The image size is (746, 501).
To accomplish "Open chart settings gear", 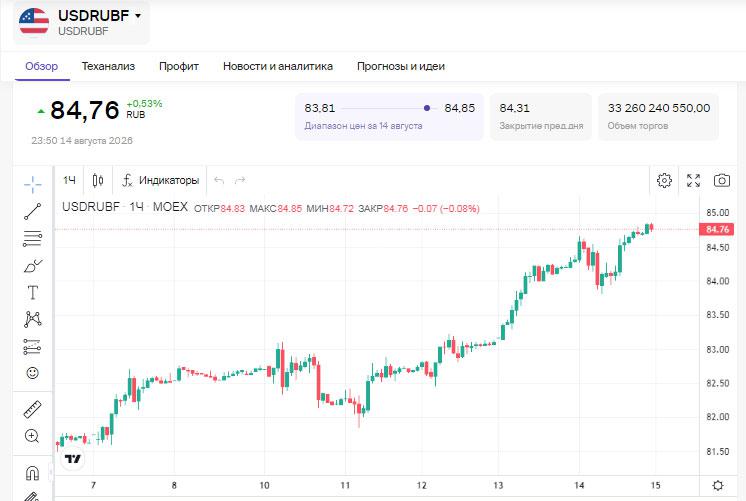I will tap(664, 180).
